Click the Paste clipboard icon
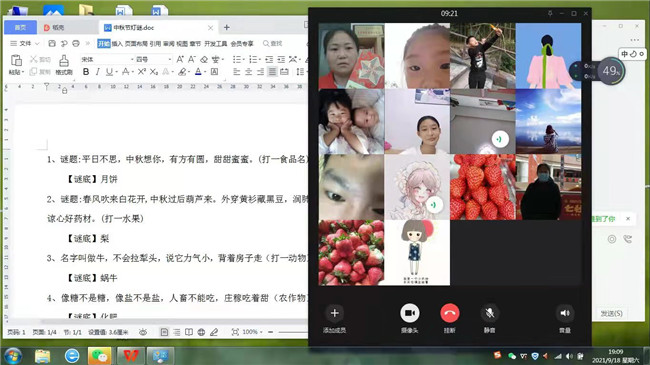The width and height of the screenshot is (650, 365). tap(16, 61)
